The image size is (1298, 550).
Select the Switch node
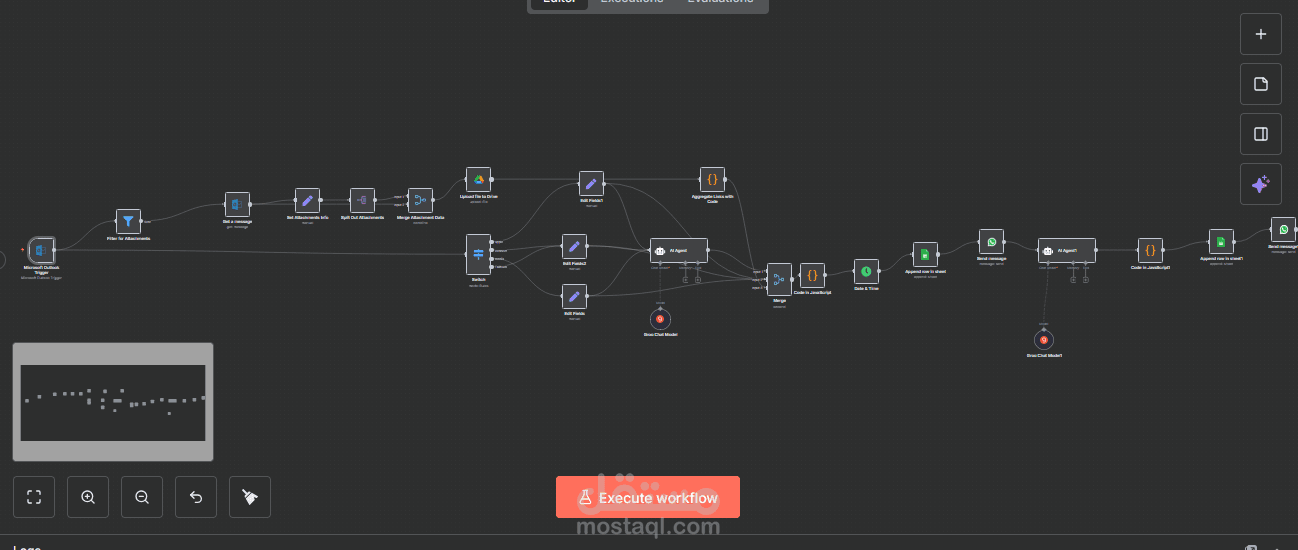click(x=478, y=254)
